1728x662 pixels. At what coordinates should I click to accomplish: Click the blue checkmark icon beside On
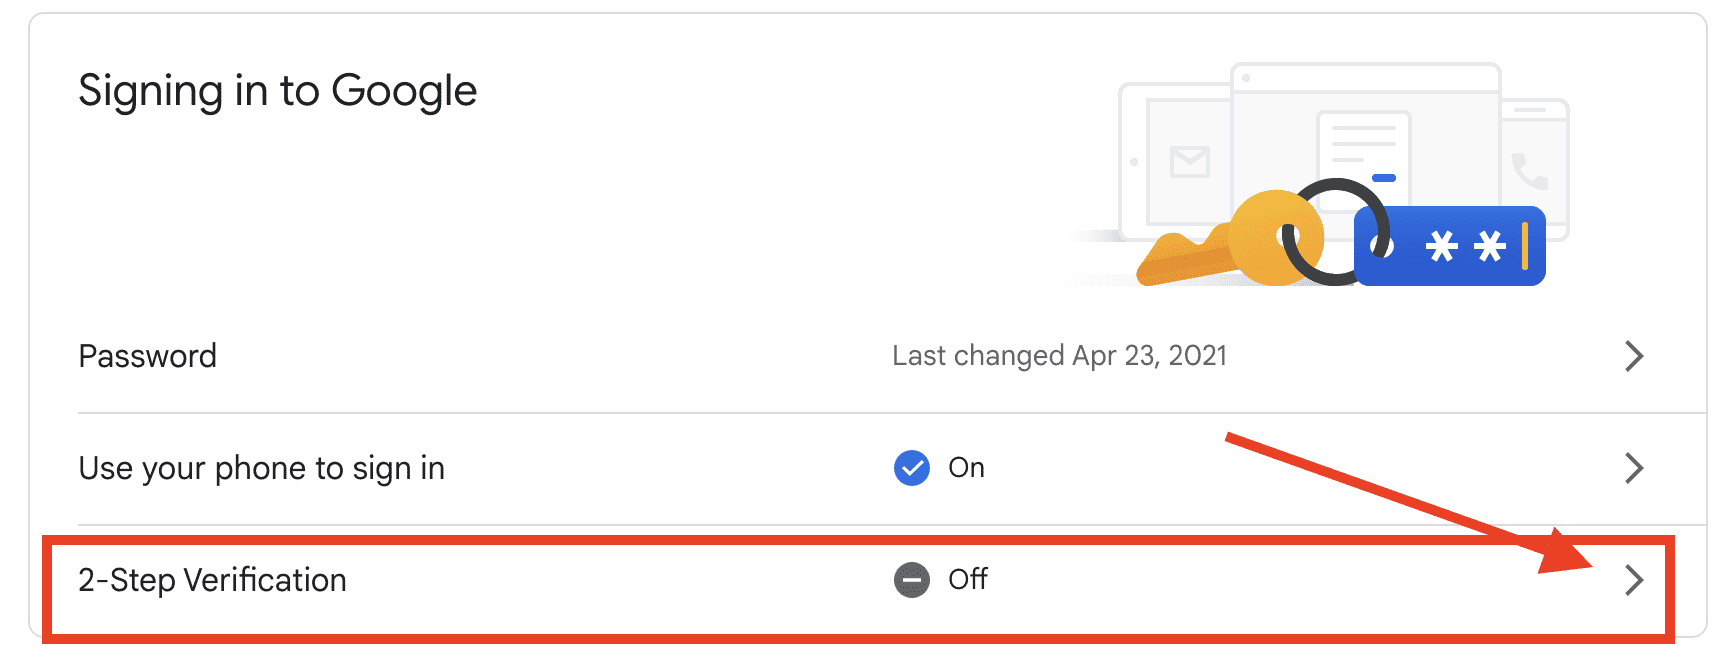click(911, 468)
